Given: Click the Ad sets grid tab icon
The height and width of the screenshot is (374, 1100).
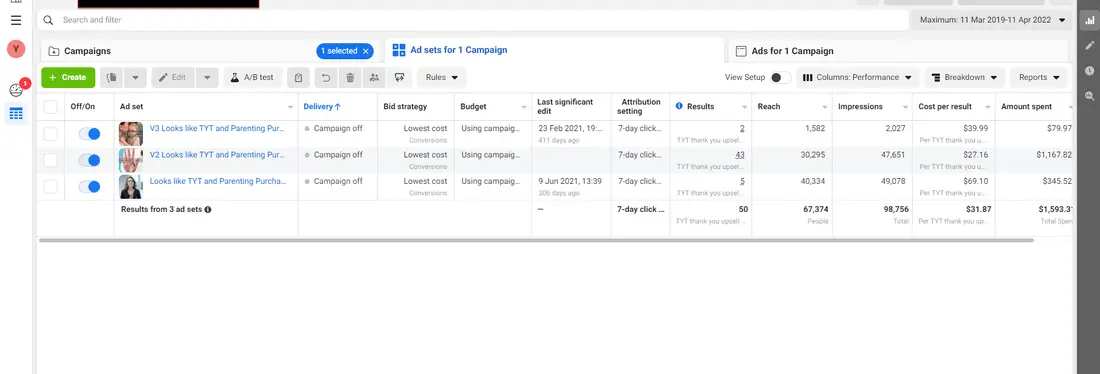Looking at the screenshot, I should (399, 50).
